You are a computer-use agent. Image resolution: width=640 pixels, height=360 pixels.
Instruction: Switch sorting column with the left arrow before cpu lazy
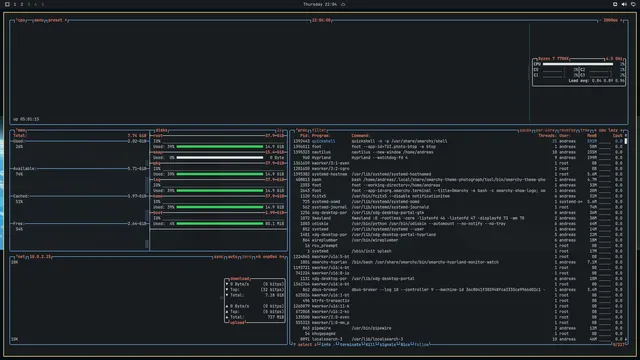click(x=595, y=130)
